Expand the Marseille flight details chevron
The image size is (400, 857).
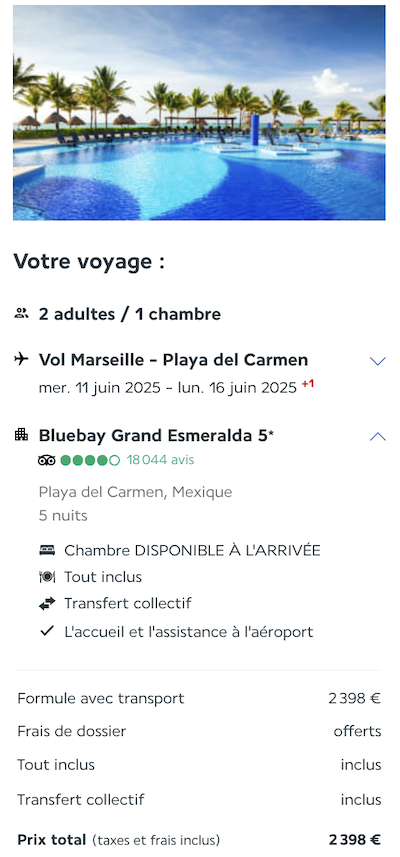click(378, 361)
